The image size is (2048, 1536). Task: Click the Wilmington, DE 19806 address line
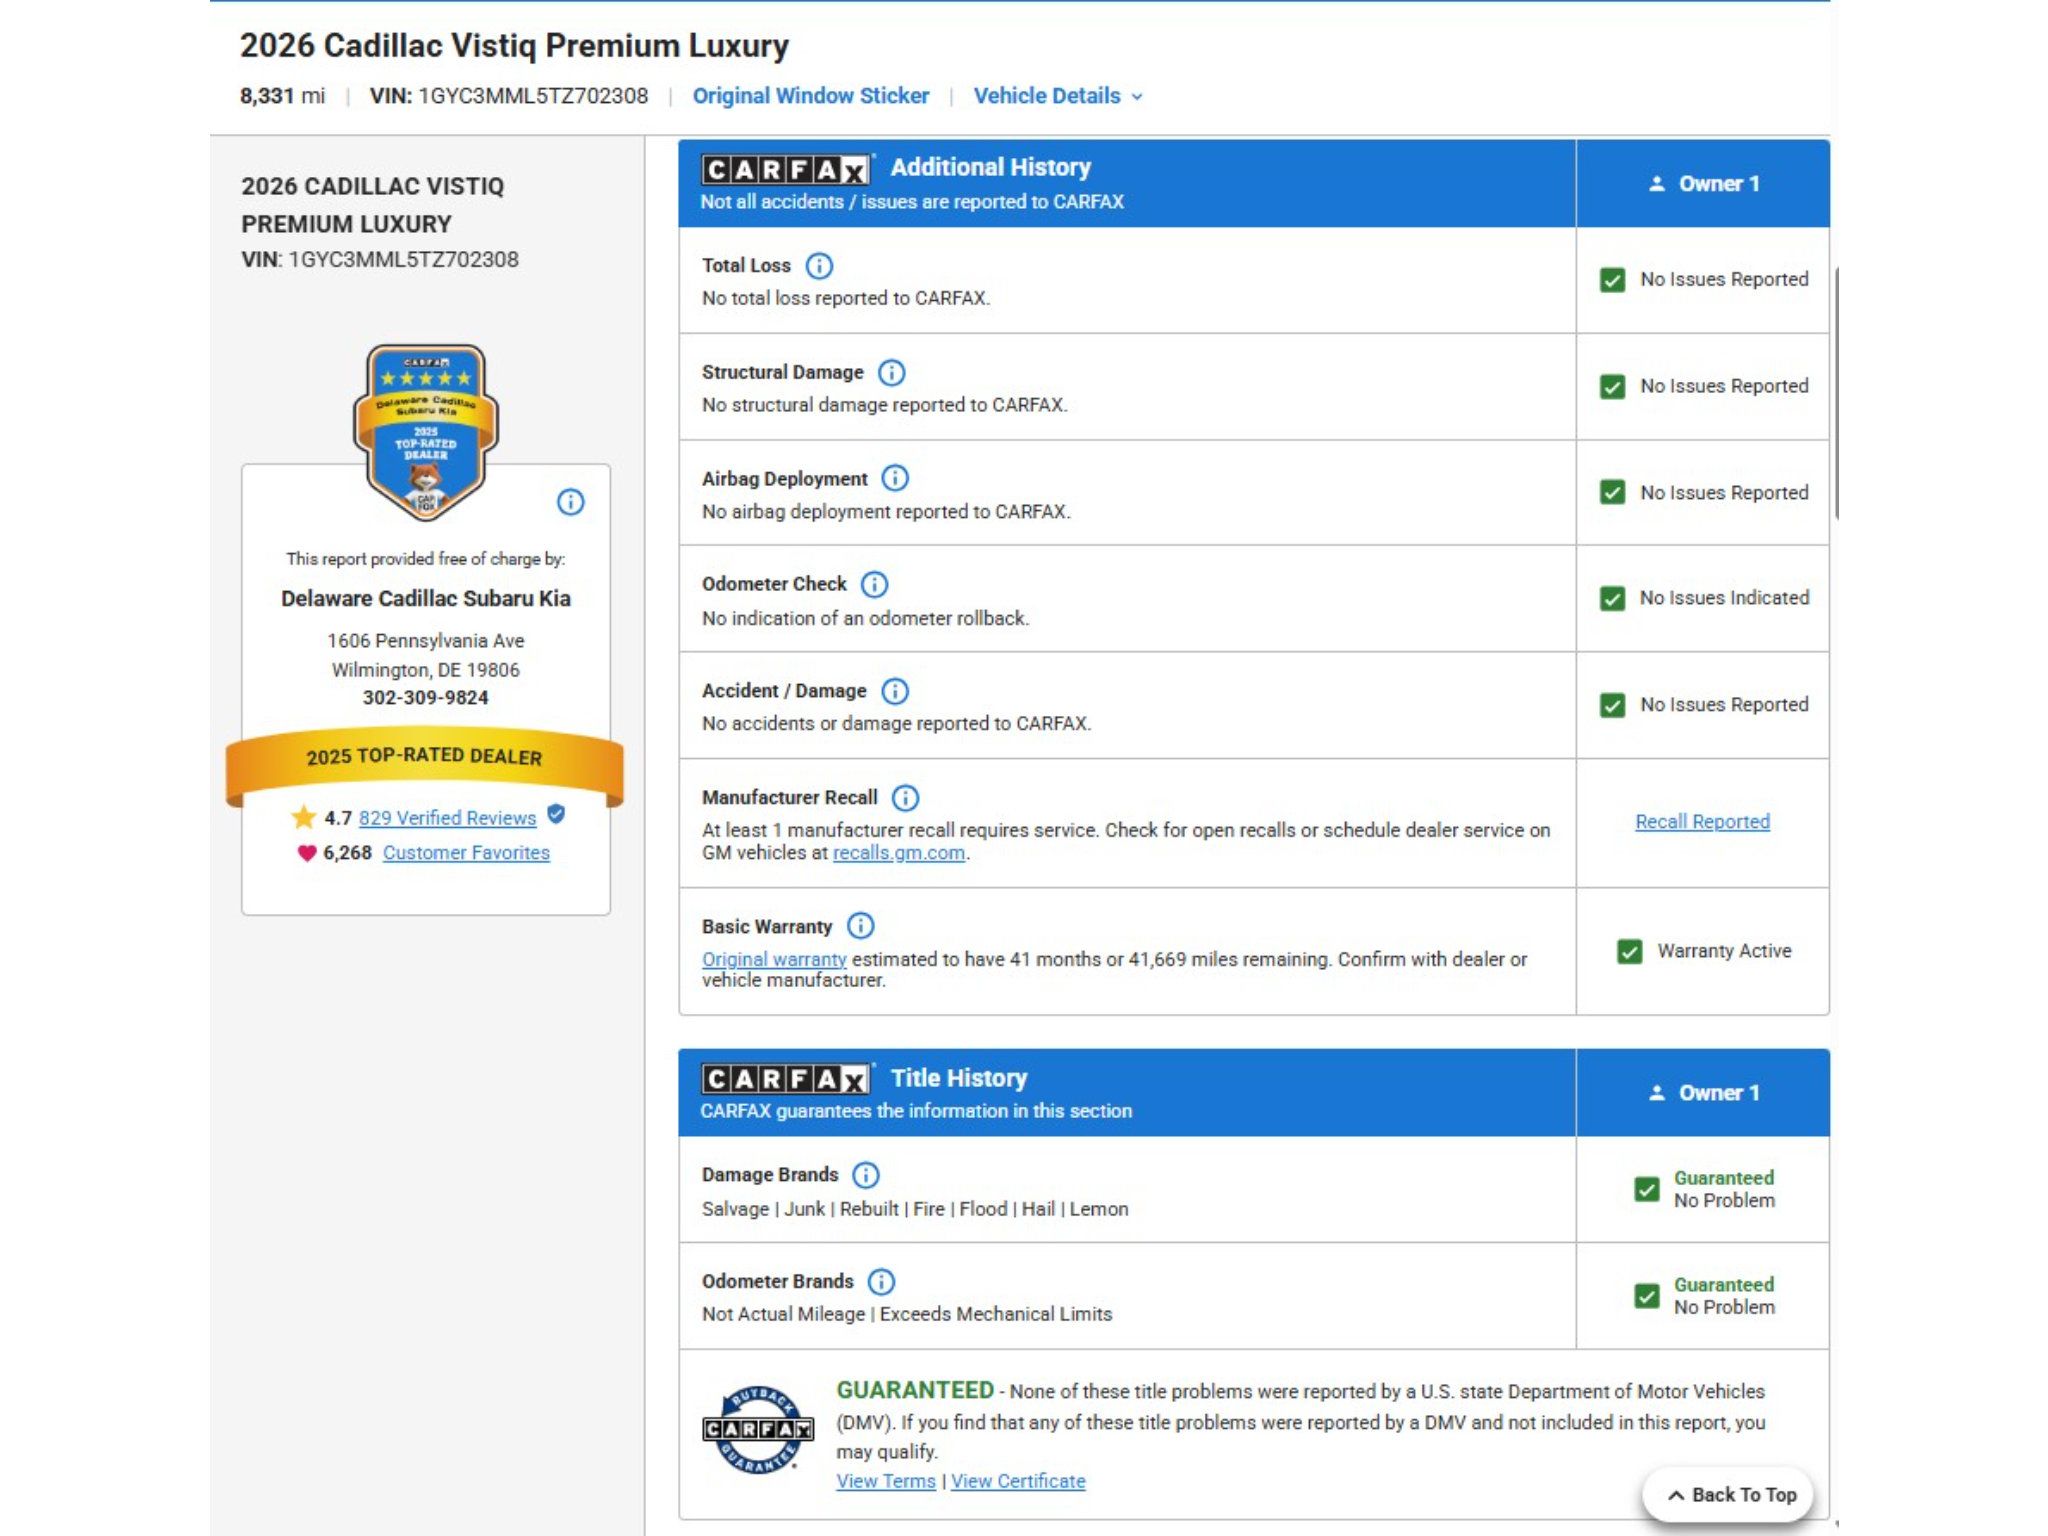click(x=426, y=670)
